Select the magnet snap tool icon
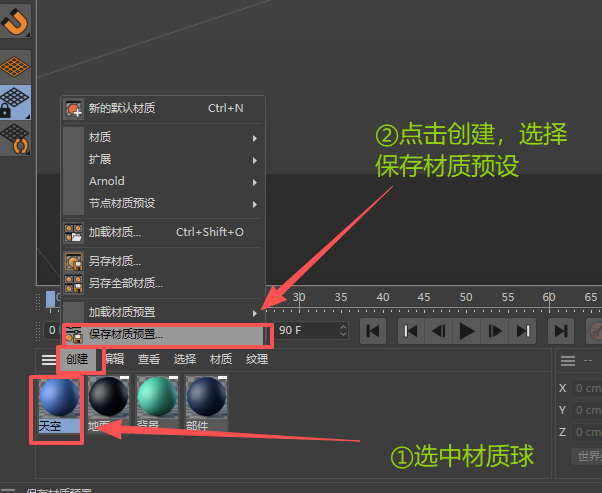Viewport: 602px width, 493px height. pyautogui.click(x=15, y=21)
